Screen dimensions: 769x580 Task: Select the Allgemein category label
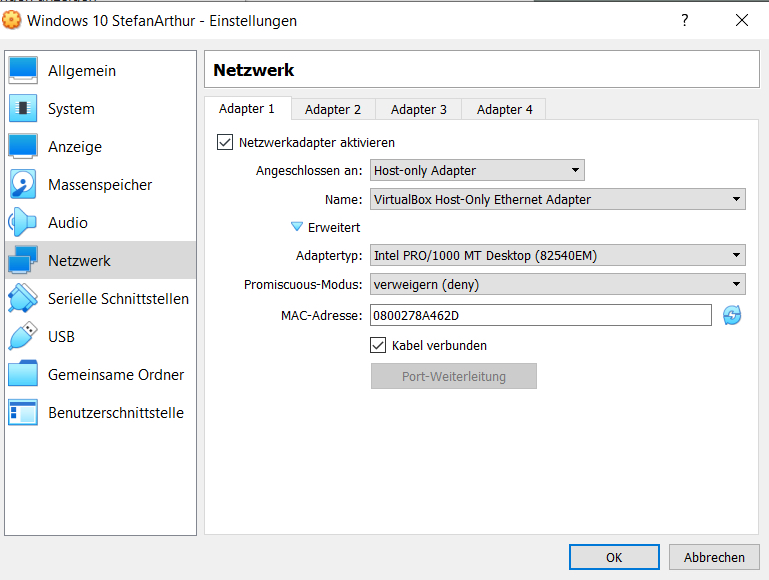tap(82, 71)
